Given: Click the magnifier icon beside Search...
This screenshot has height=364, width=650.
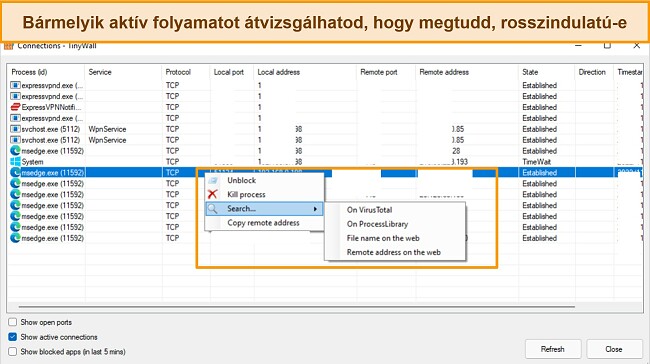Looking at the screenshot, I should coord(213,209).
